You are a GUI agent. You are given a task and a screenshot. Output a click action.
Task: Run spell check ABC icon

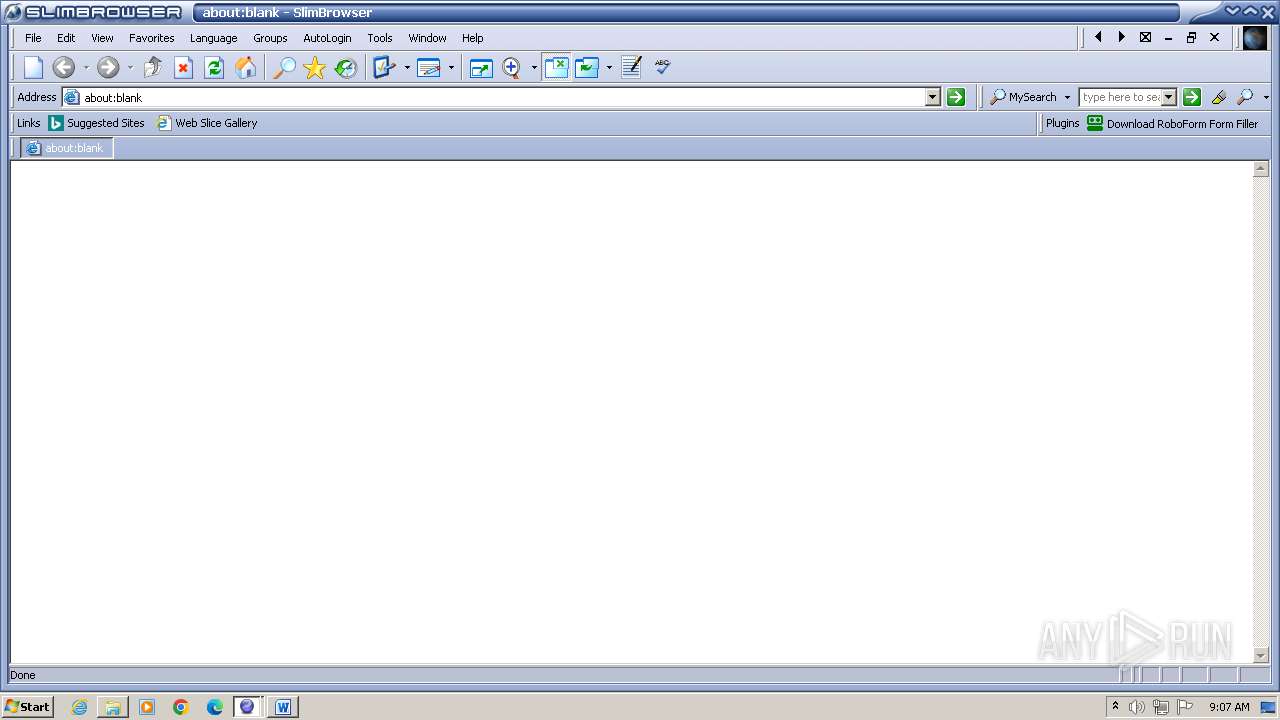662,67
